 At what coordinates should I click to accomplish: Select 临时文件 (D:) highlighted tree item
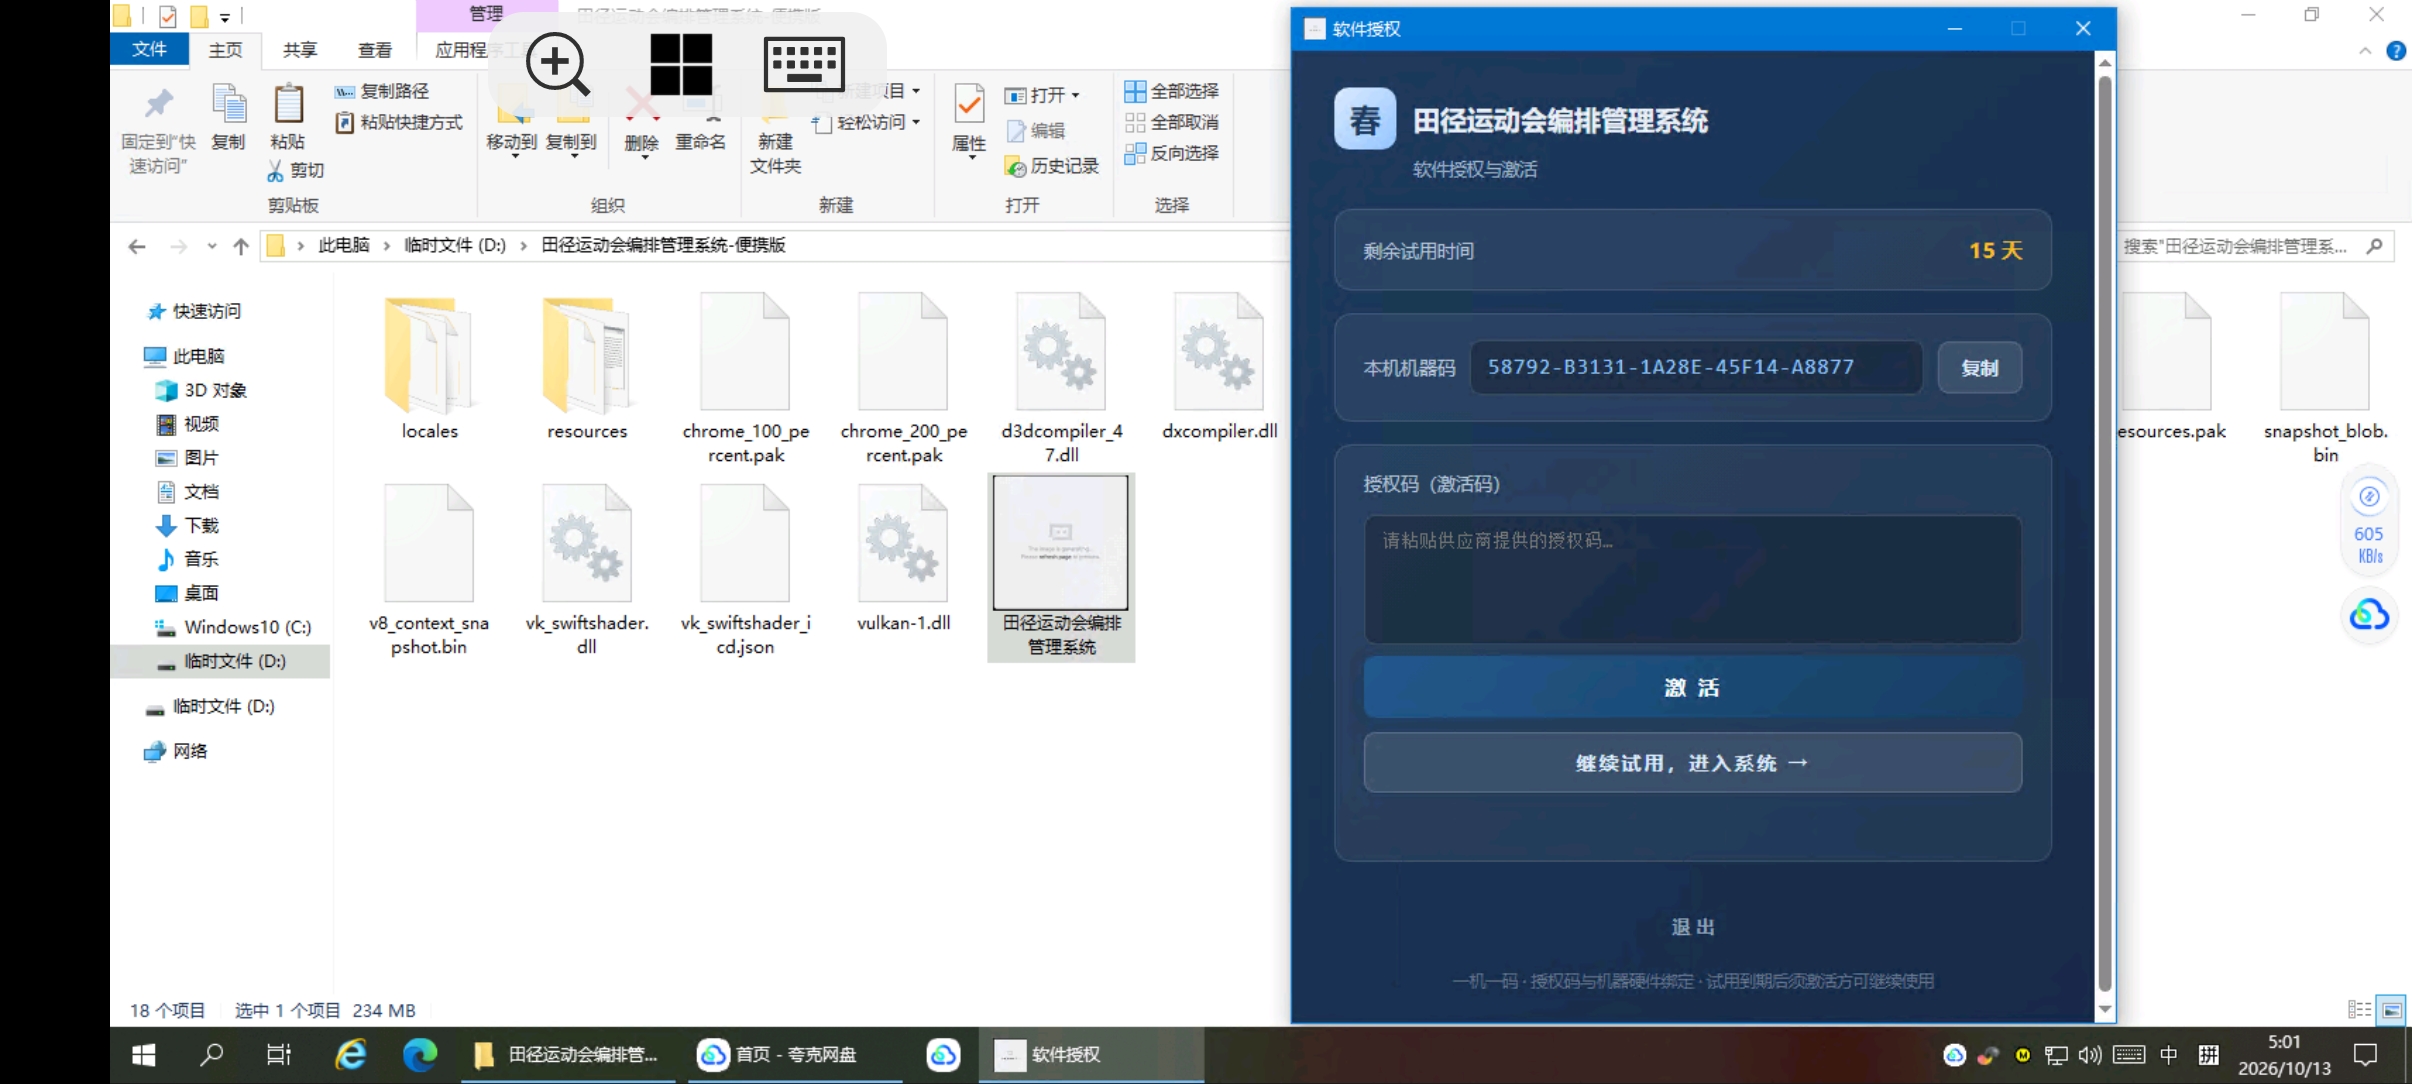coord(220,661)
